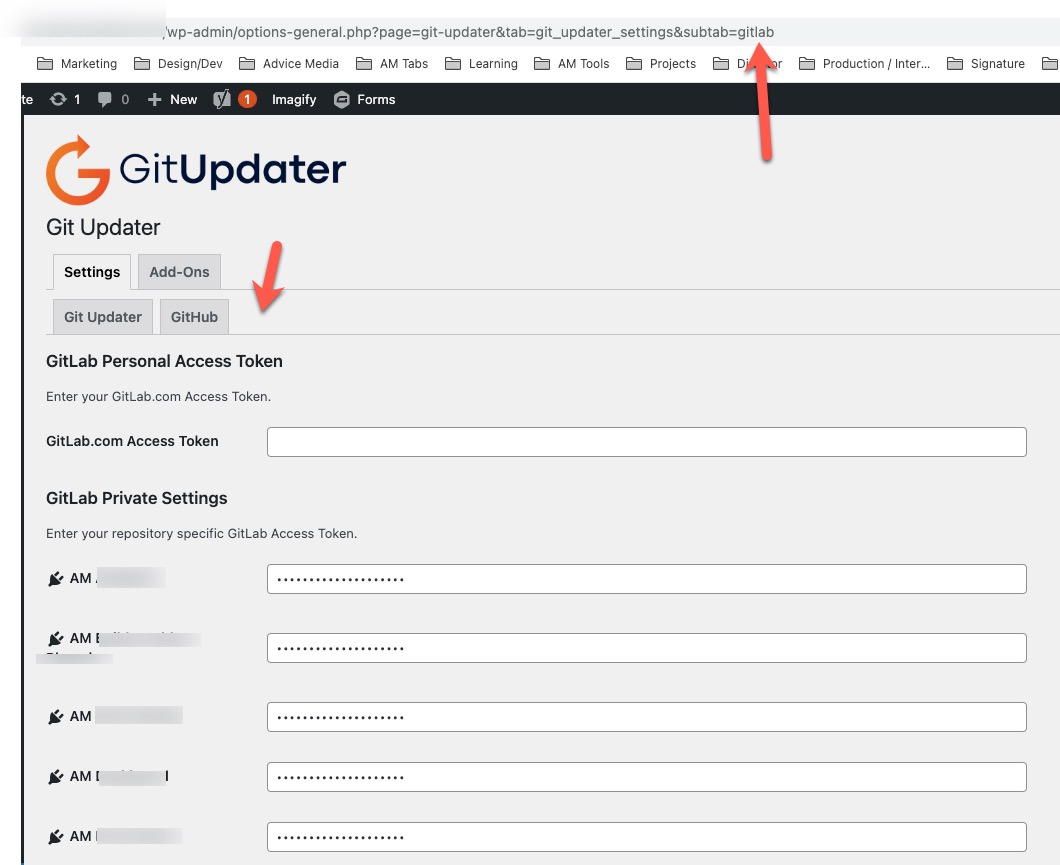
Task: Select the GitHub subtab
Action: coord(194,317)
